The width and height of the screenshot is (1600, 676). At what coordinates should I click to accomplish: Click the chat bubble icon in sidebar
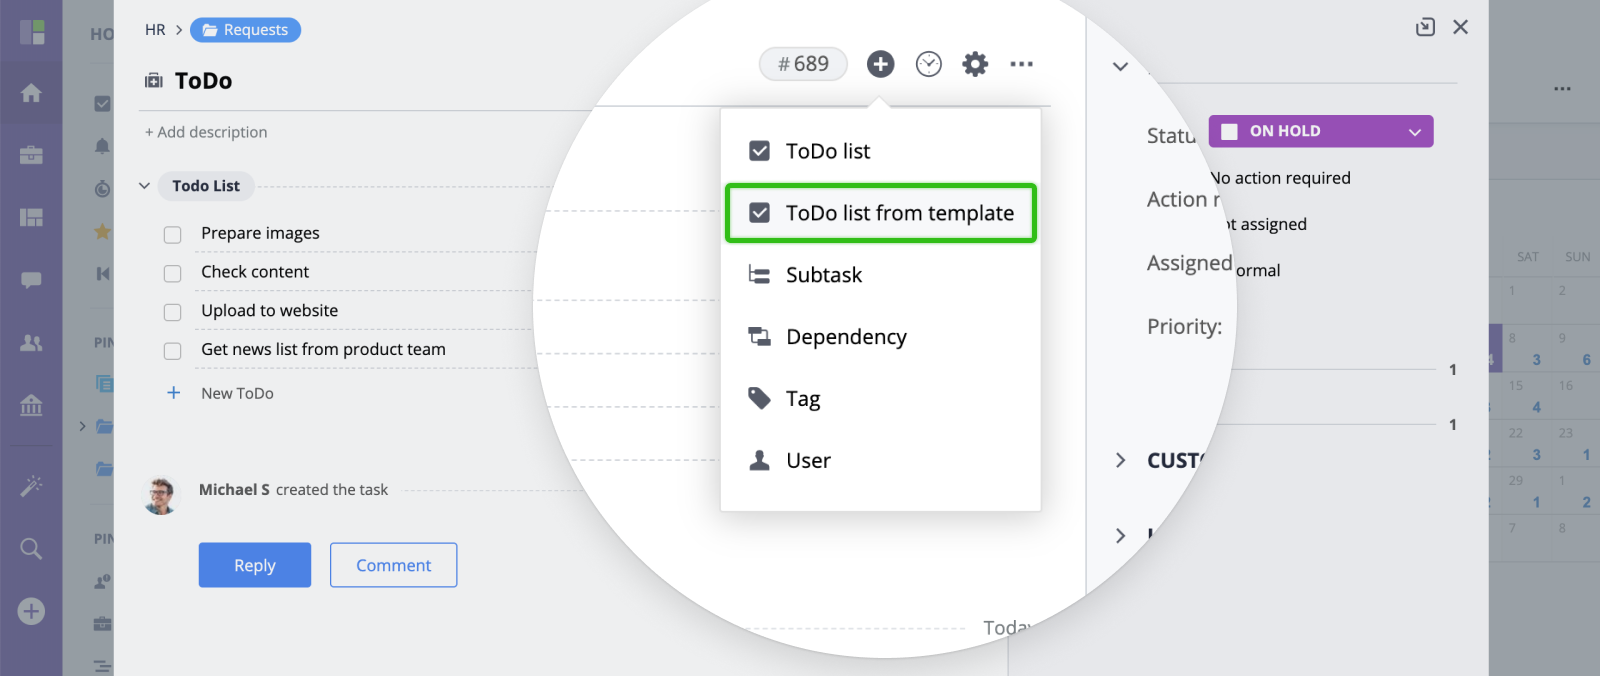(31, 280)
